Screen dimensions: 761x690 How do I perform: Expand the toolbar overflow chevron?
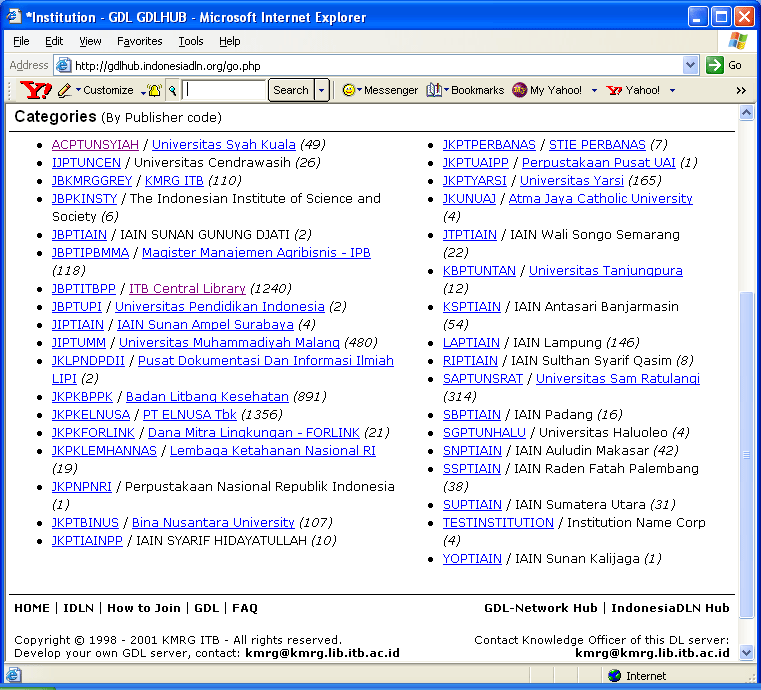pos(741,90)
